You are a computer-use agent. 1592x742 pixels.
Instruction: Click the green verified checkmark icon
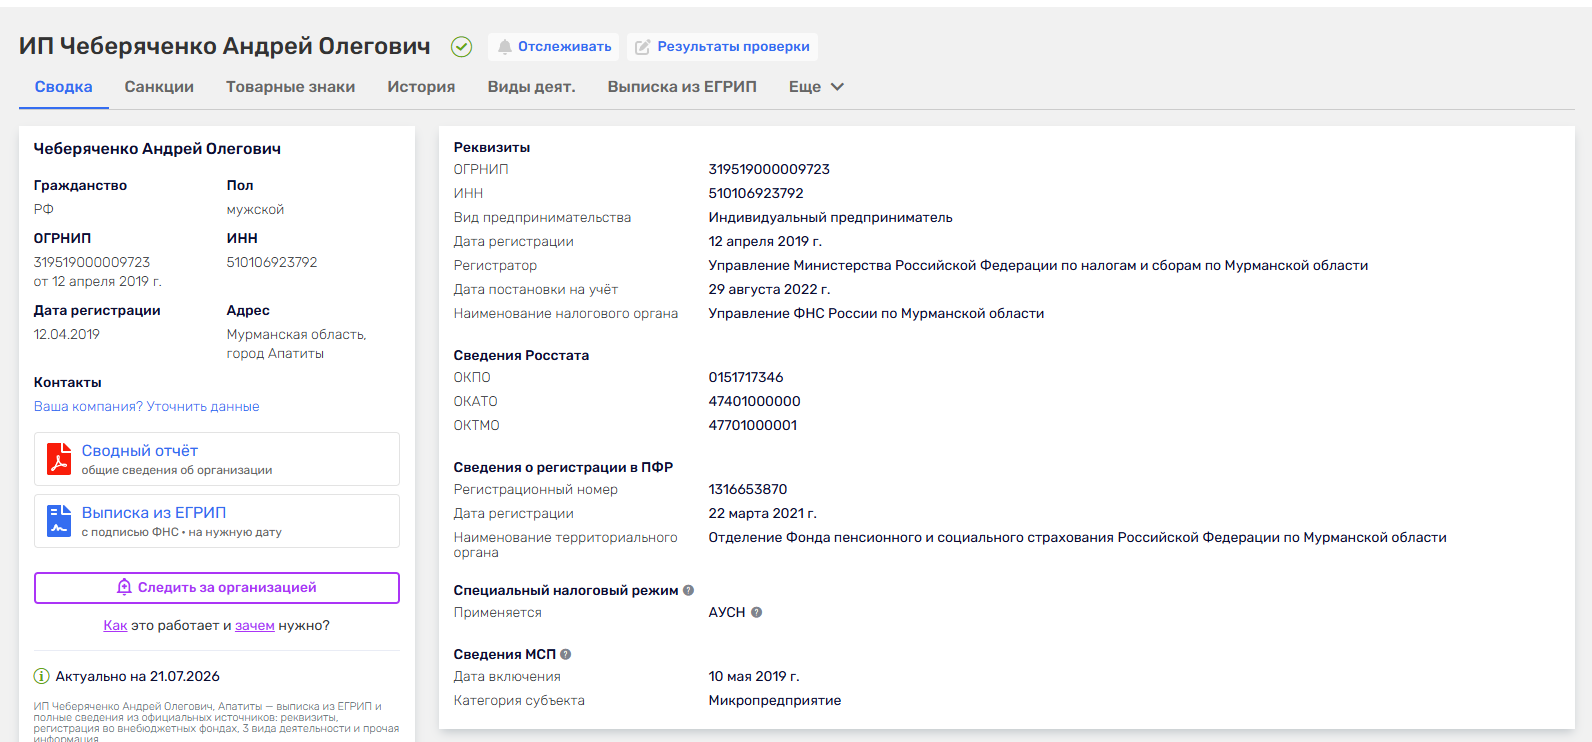pos(461,46)
